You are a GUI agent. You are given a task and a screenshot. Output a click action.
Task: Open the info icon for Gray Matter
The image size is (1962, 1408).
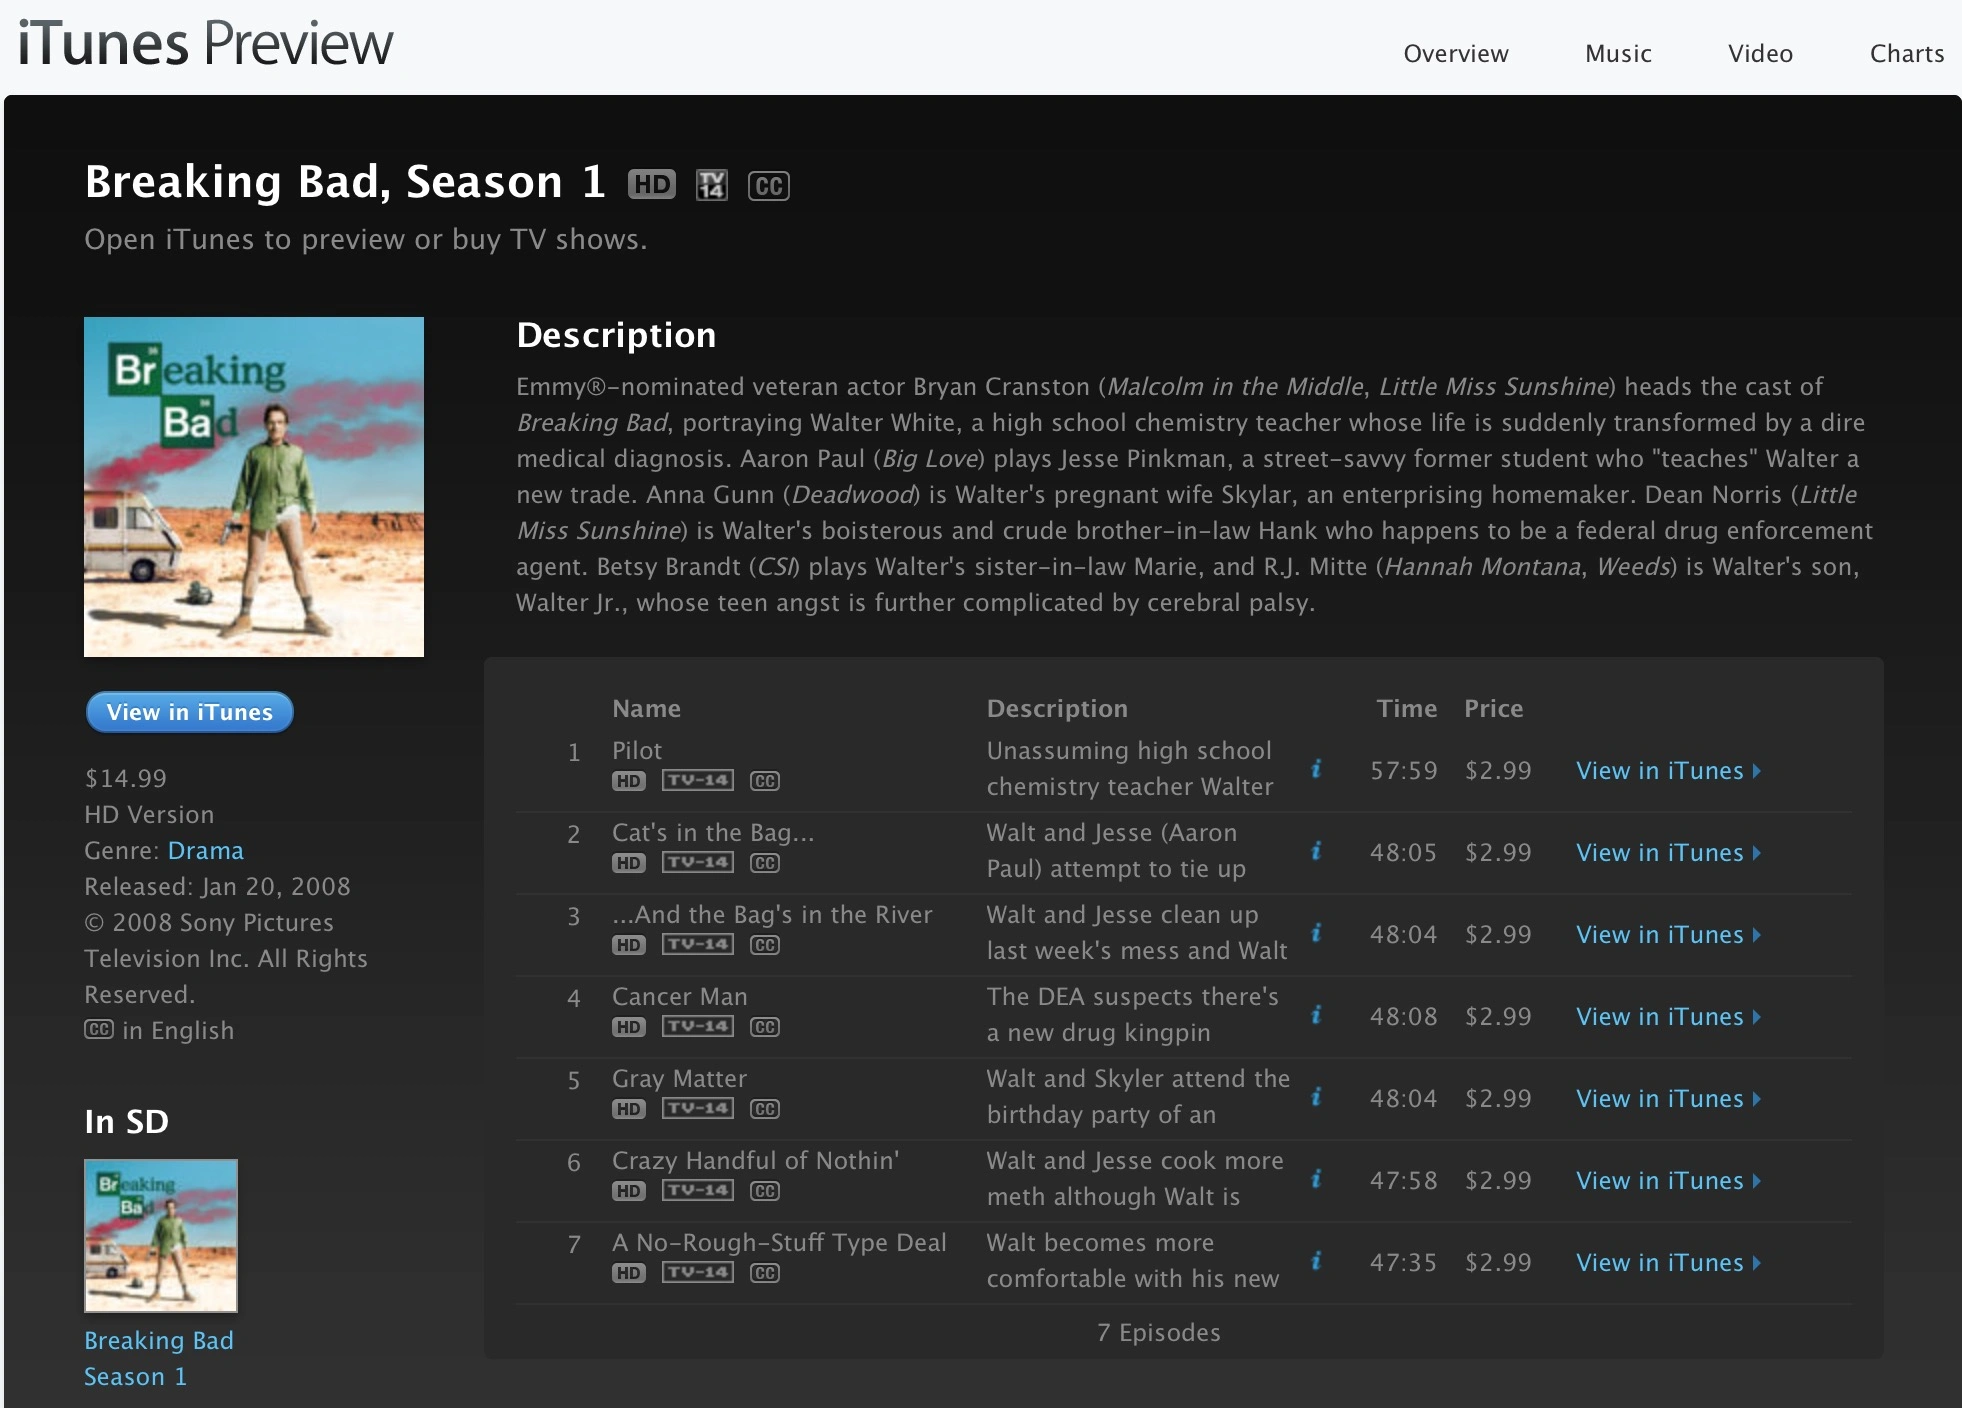(x=1317, y=1097)
